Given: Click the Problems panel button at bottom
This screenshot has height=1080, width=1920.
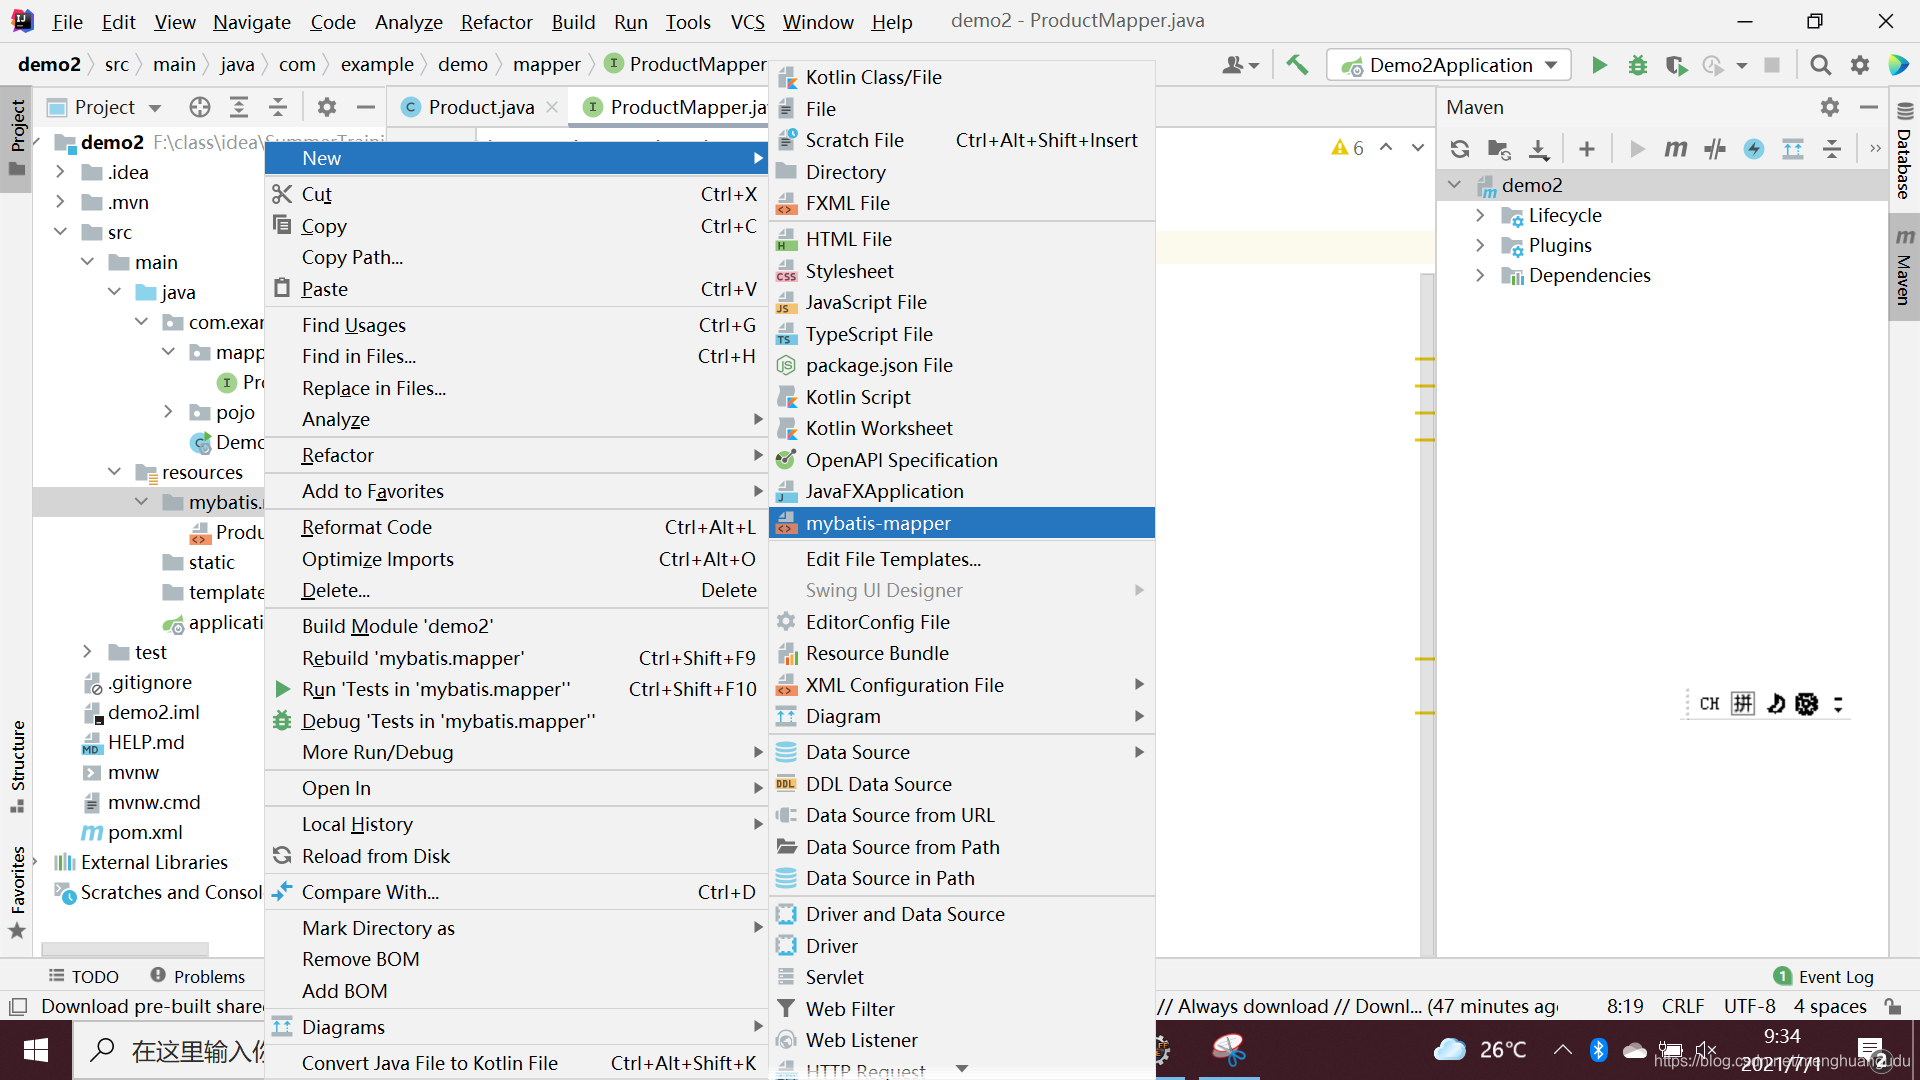Looking at the screenshot, I should point(196,976).
